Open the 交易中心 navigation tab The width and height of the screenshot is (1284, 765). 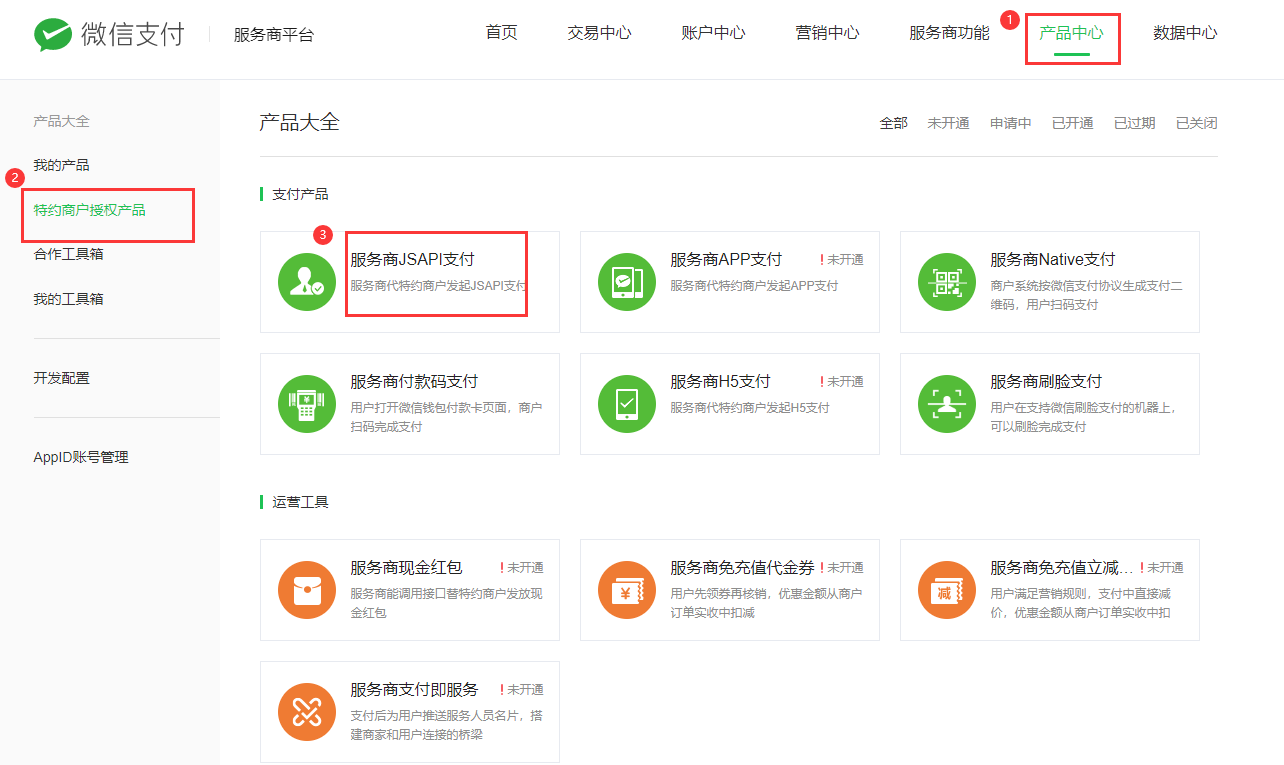[599, 33]
